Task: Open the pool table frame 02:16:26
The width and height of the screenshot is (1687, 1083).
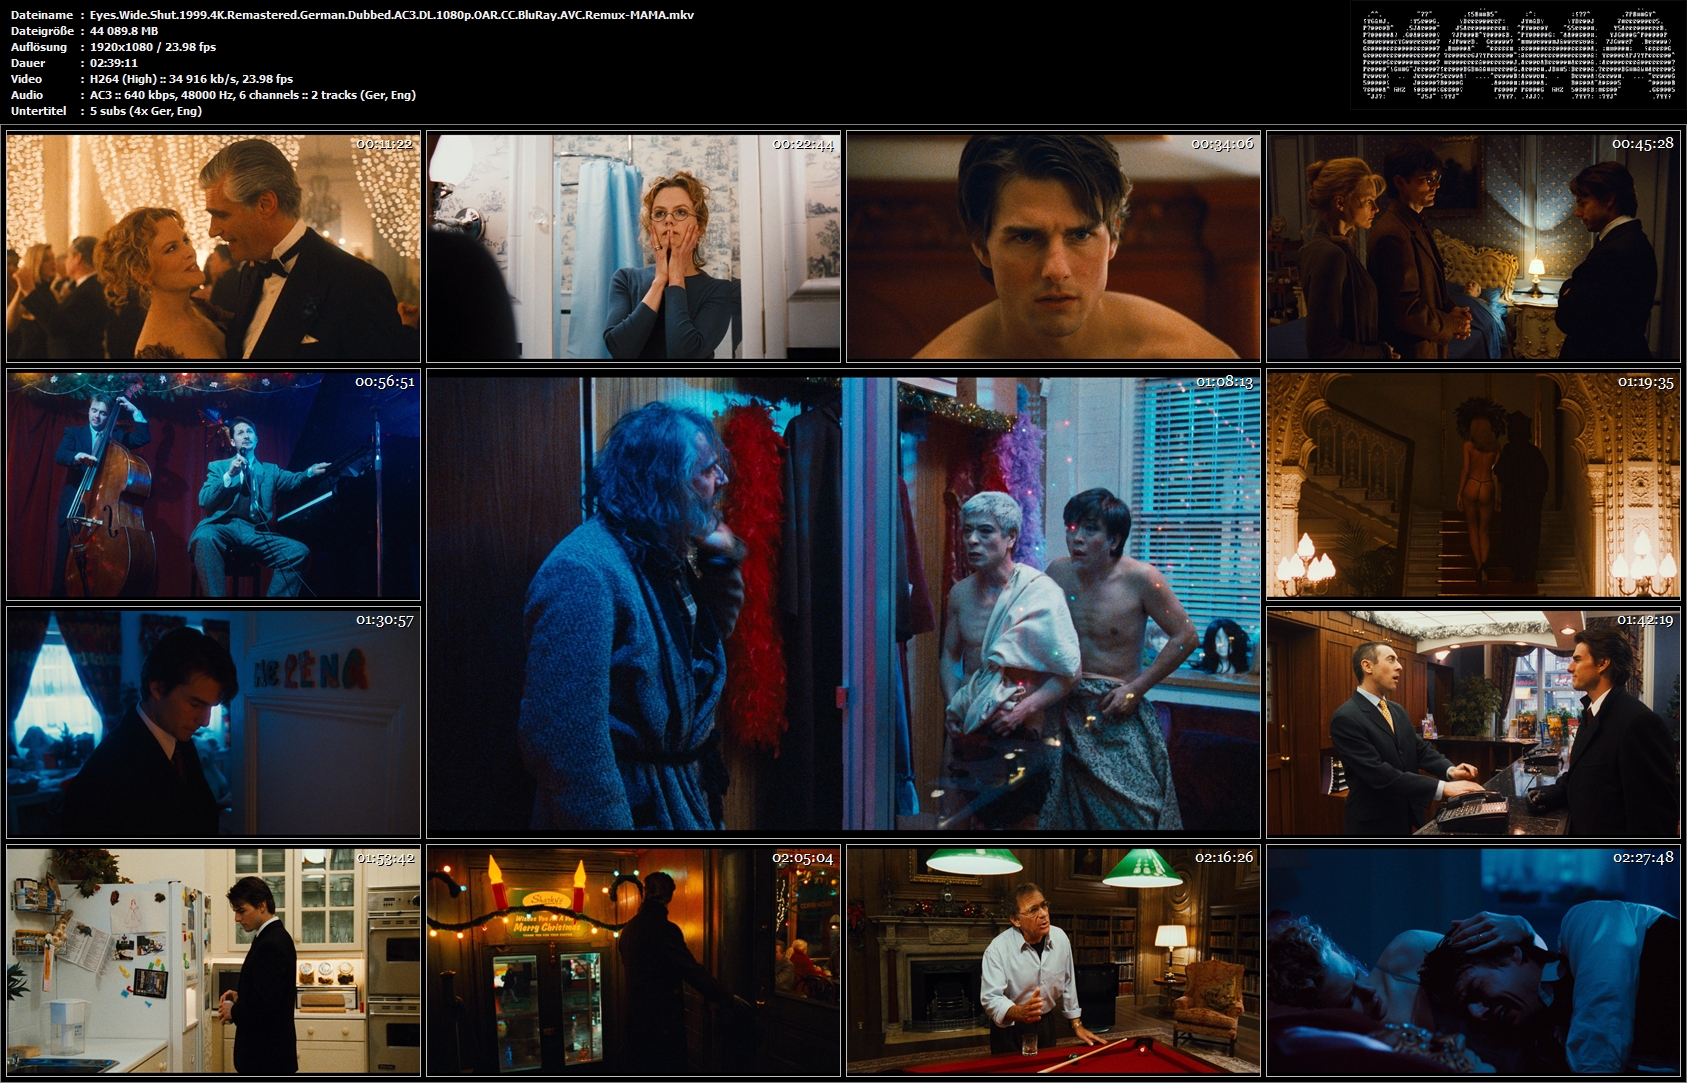Action: pos(1053,961)
